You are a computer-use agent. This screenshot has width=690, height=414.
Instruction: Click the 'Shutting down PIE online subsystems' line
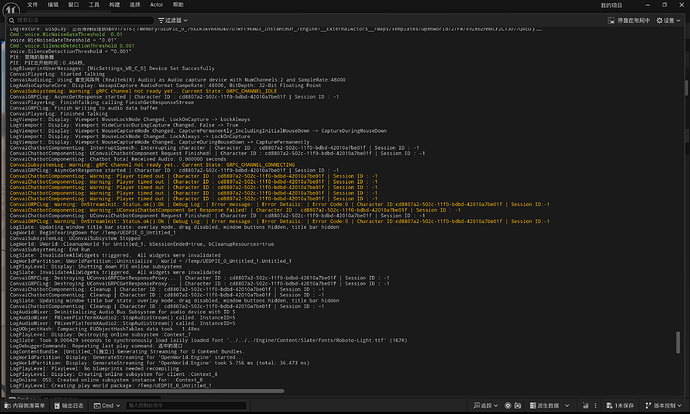pyautogui.click(x=95, y=267)
